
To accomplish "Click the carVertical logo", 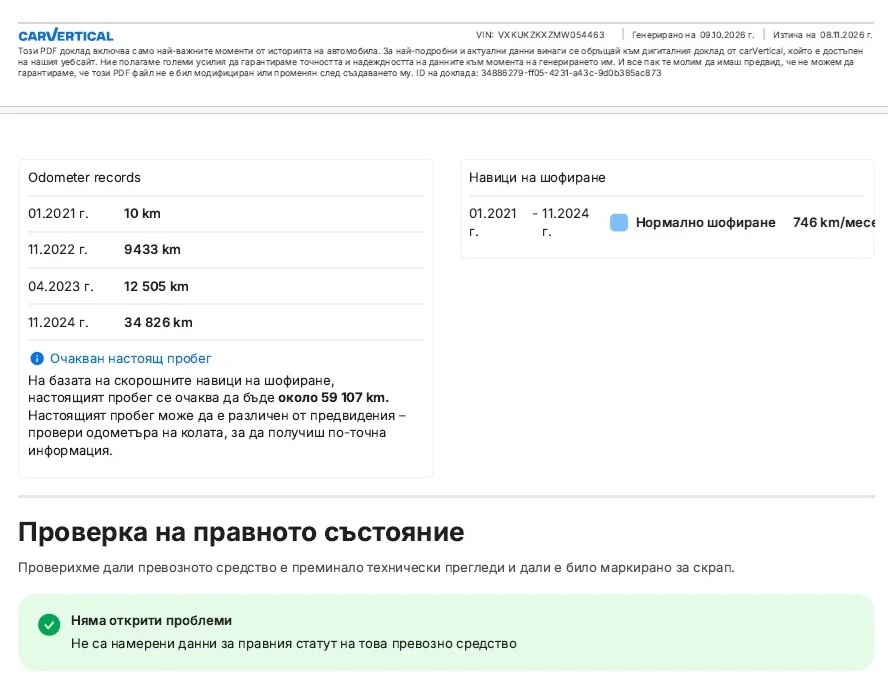I will click(66, 35).
